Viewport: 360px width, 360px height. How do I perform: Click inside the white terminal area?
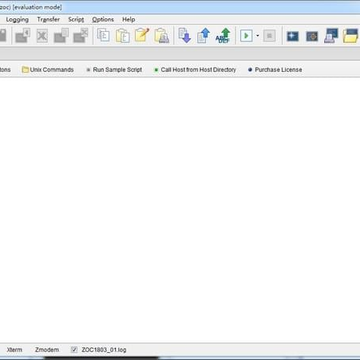180,210
